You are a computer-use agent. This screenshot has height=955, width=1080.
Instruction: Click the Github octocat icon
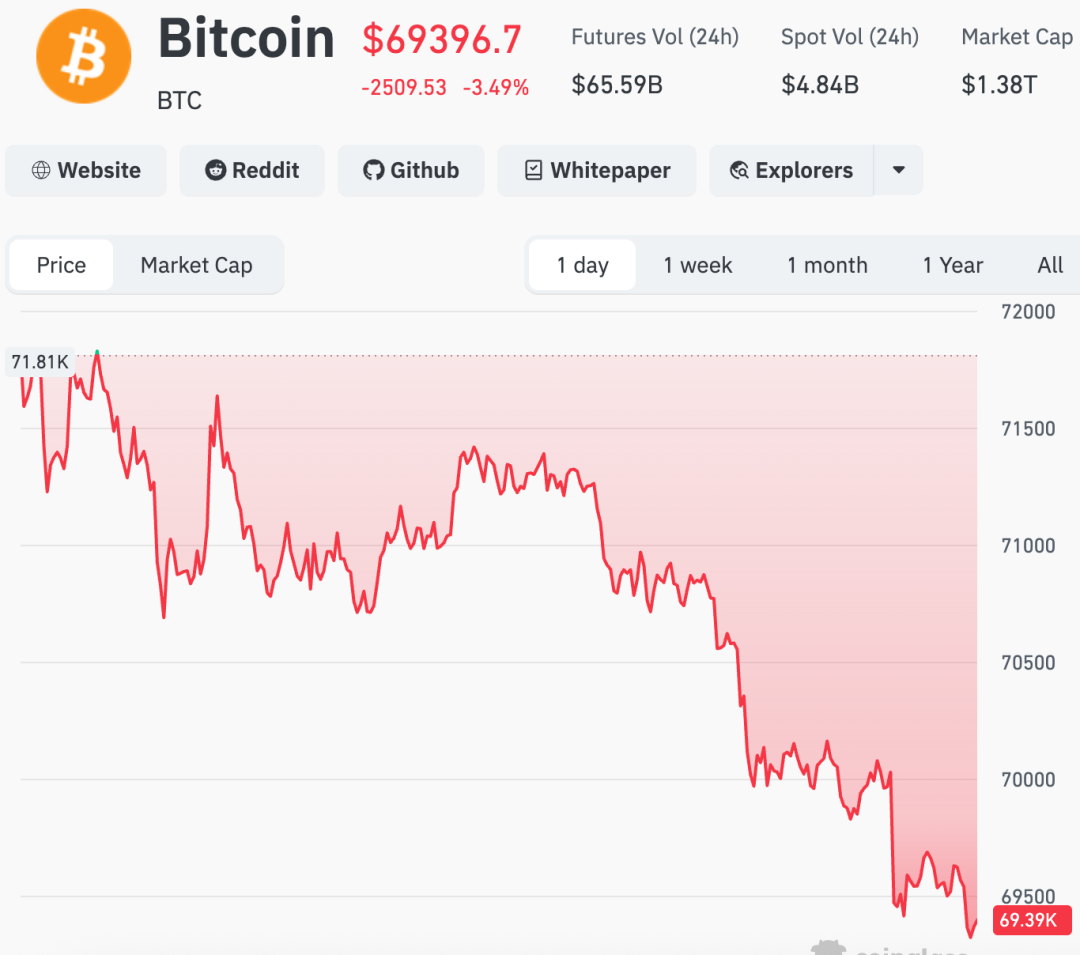tap(373, 170)
